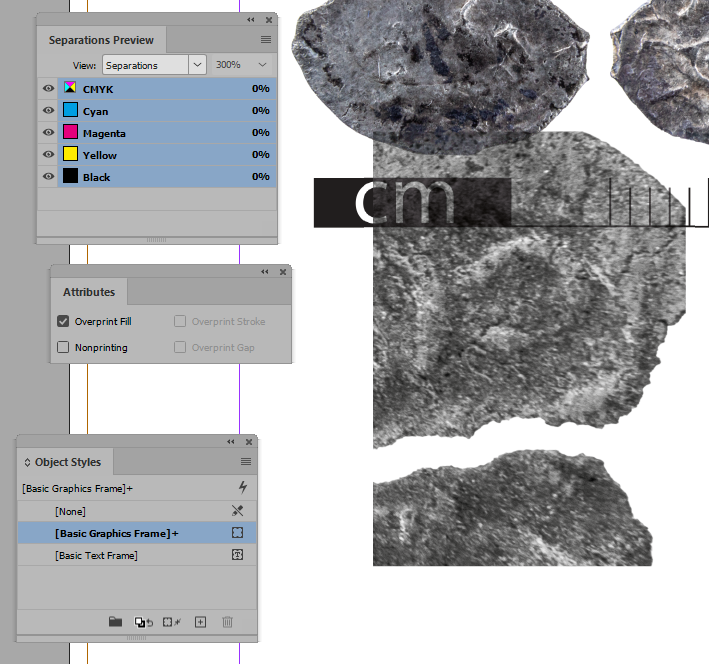Viewport: 709px width, 664px height.
Task: Cycle the Object Styles panel view arrows
Action: pos(27,462)
